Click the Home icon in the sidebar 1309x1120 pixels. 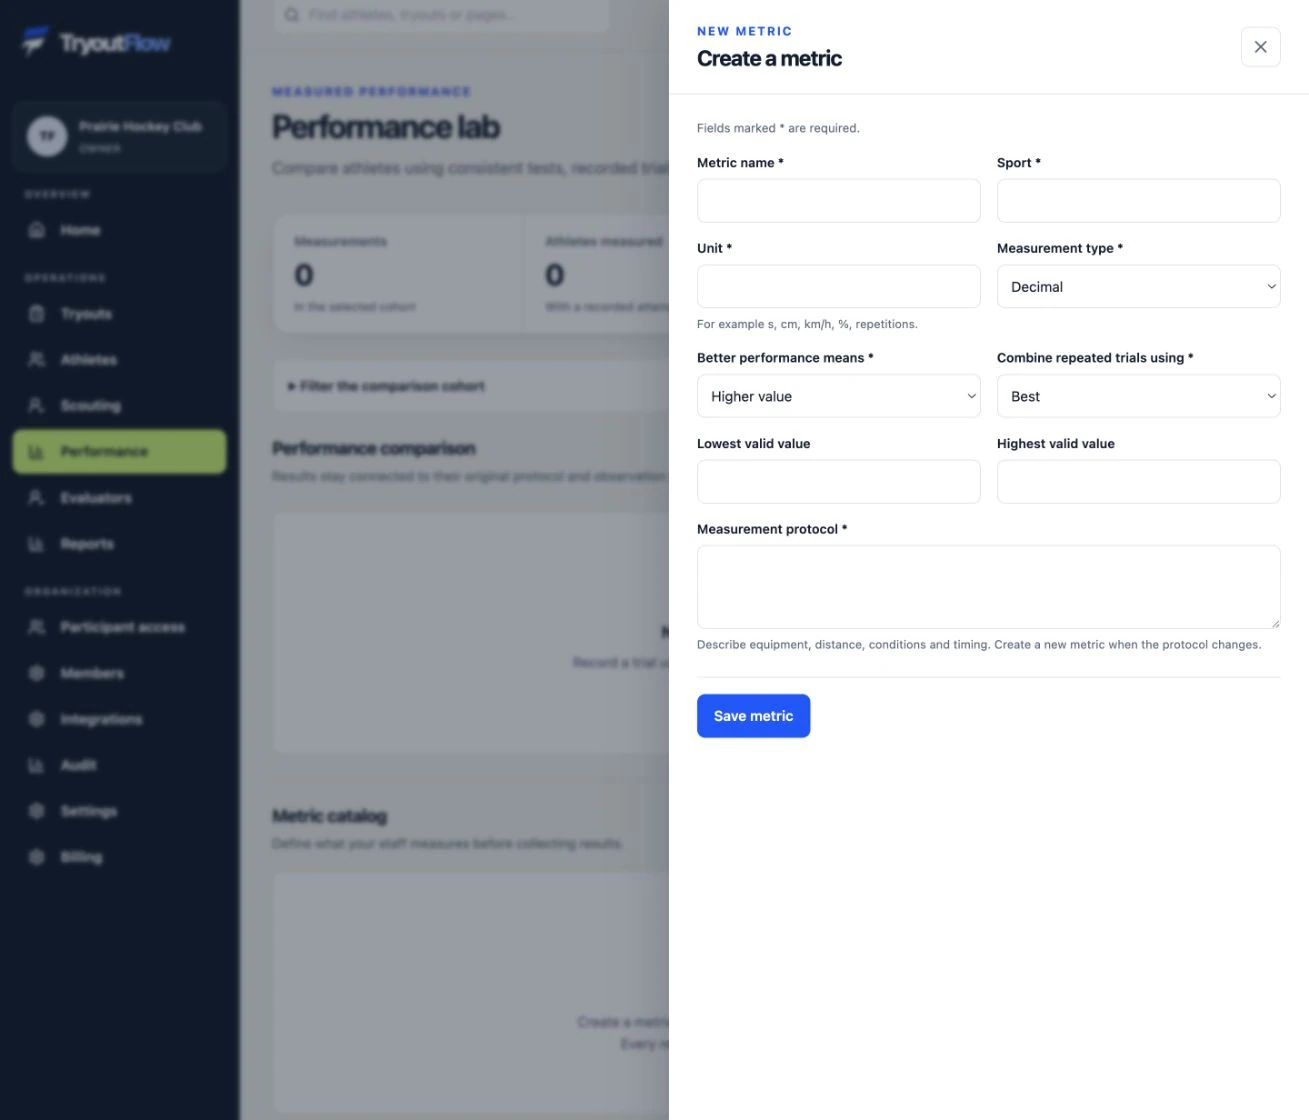[37, 230]
